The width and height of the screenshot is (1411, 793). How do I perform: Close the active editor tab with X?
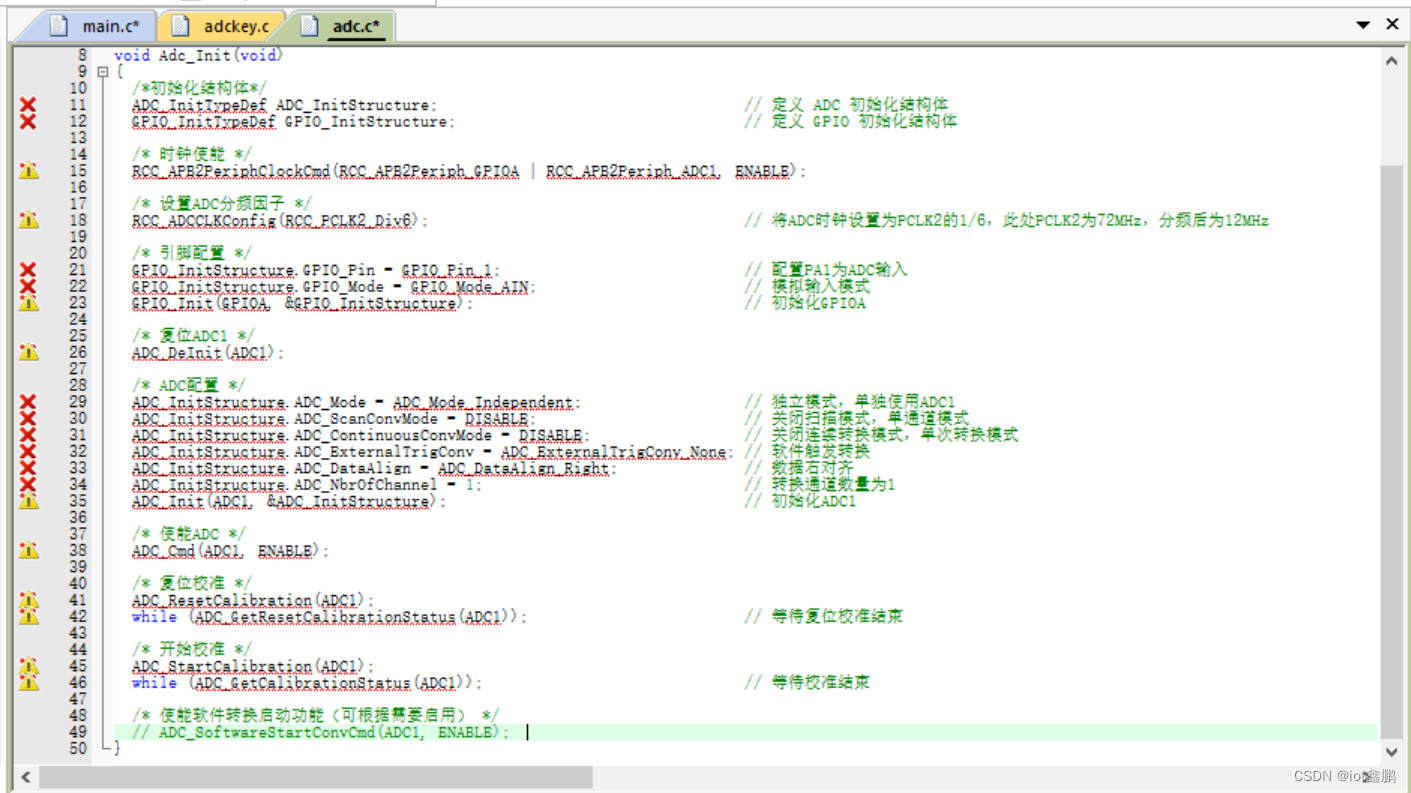pyautogui.click(x=1392, y=24)
